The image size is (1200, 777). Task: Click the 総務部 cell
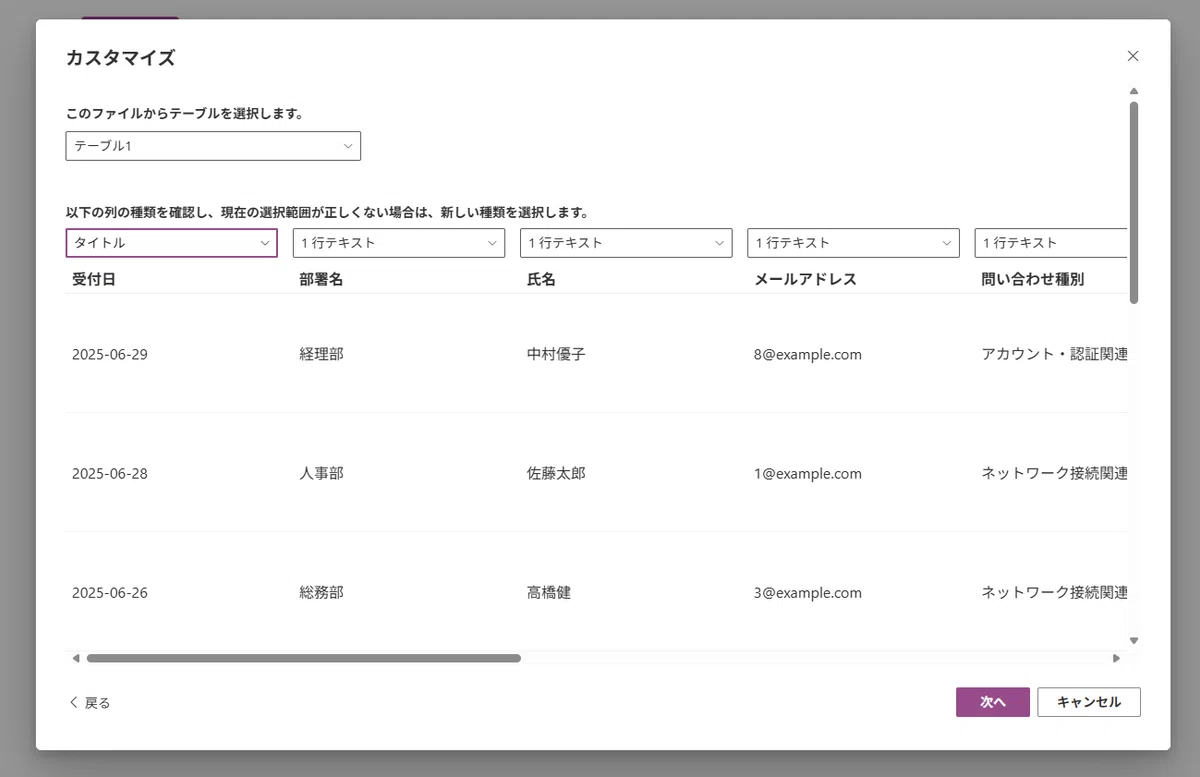coord(321,592)
